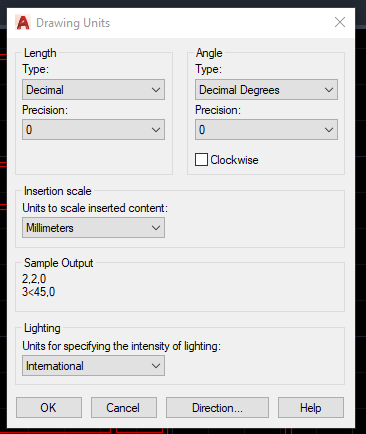Enable the Clockwise checkbox

[x=201, y=160]
